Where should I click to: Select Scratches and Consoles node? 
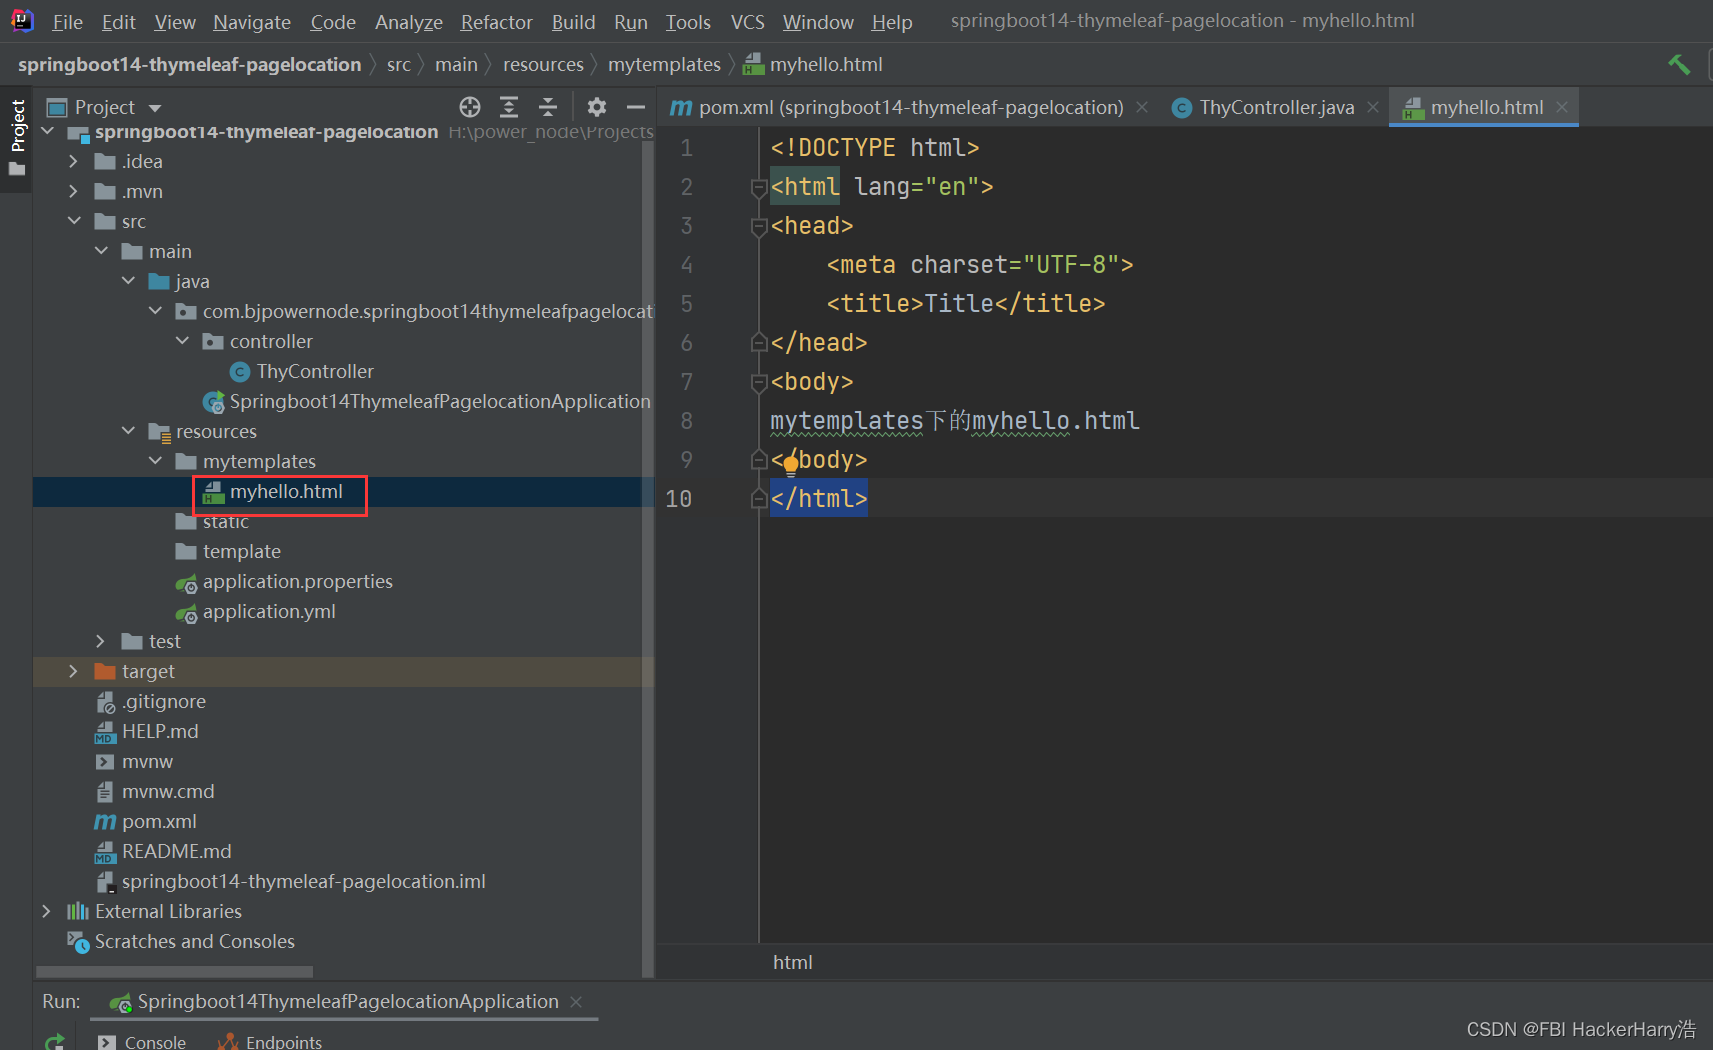(x=194, y=941)
